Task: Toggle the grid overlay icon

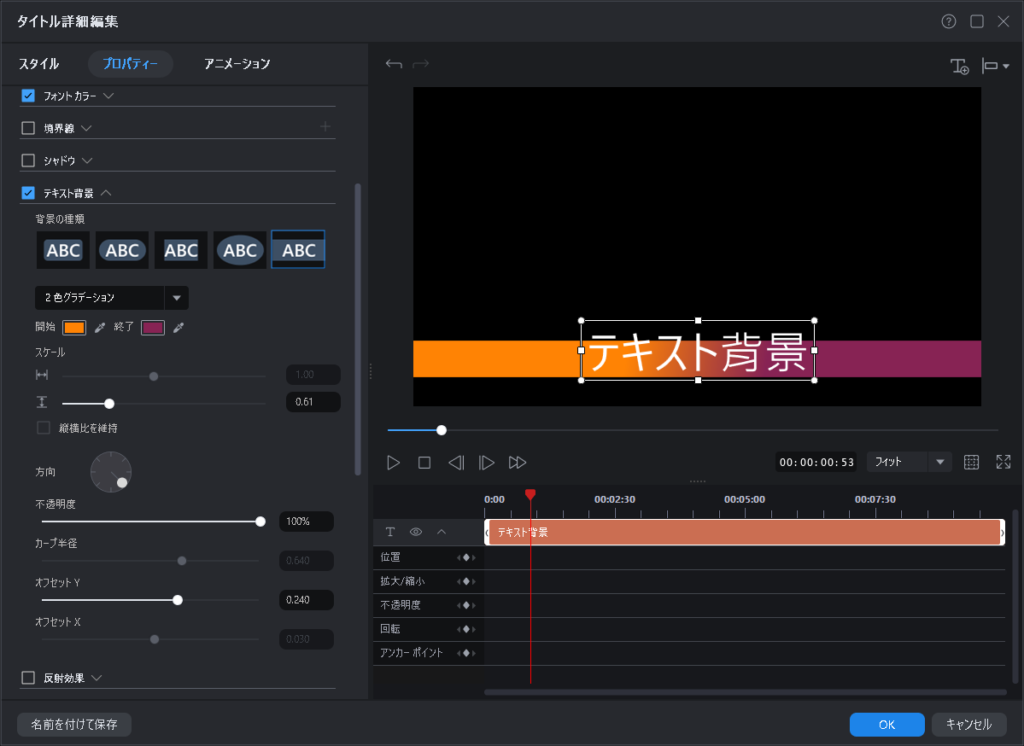Action: pos(971,462)
